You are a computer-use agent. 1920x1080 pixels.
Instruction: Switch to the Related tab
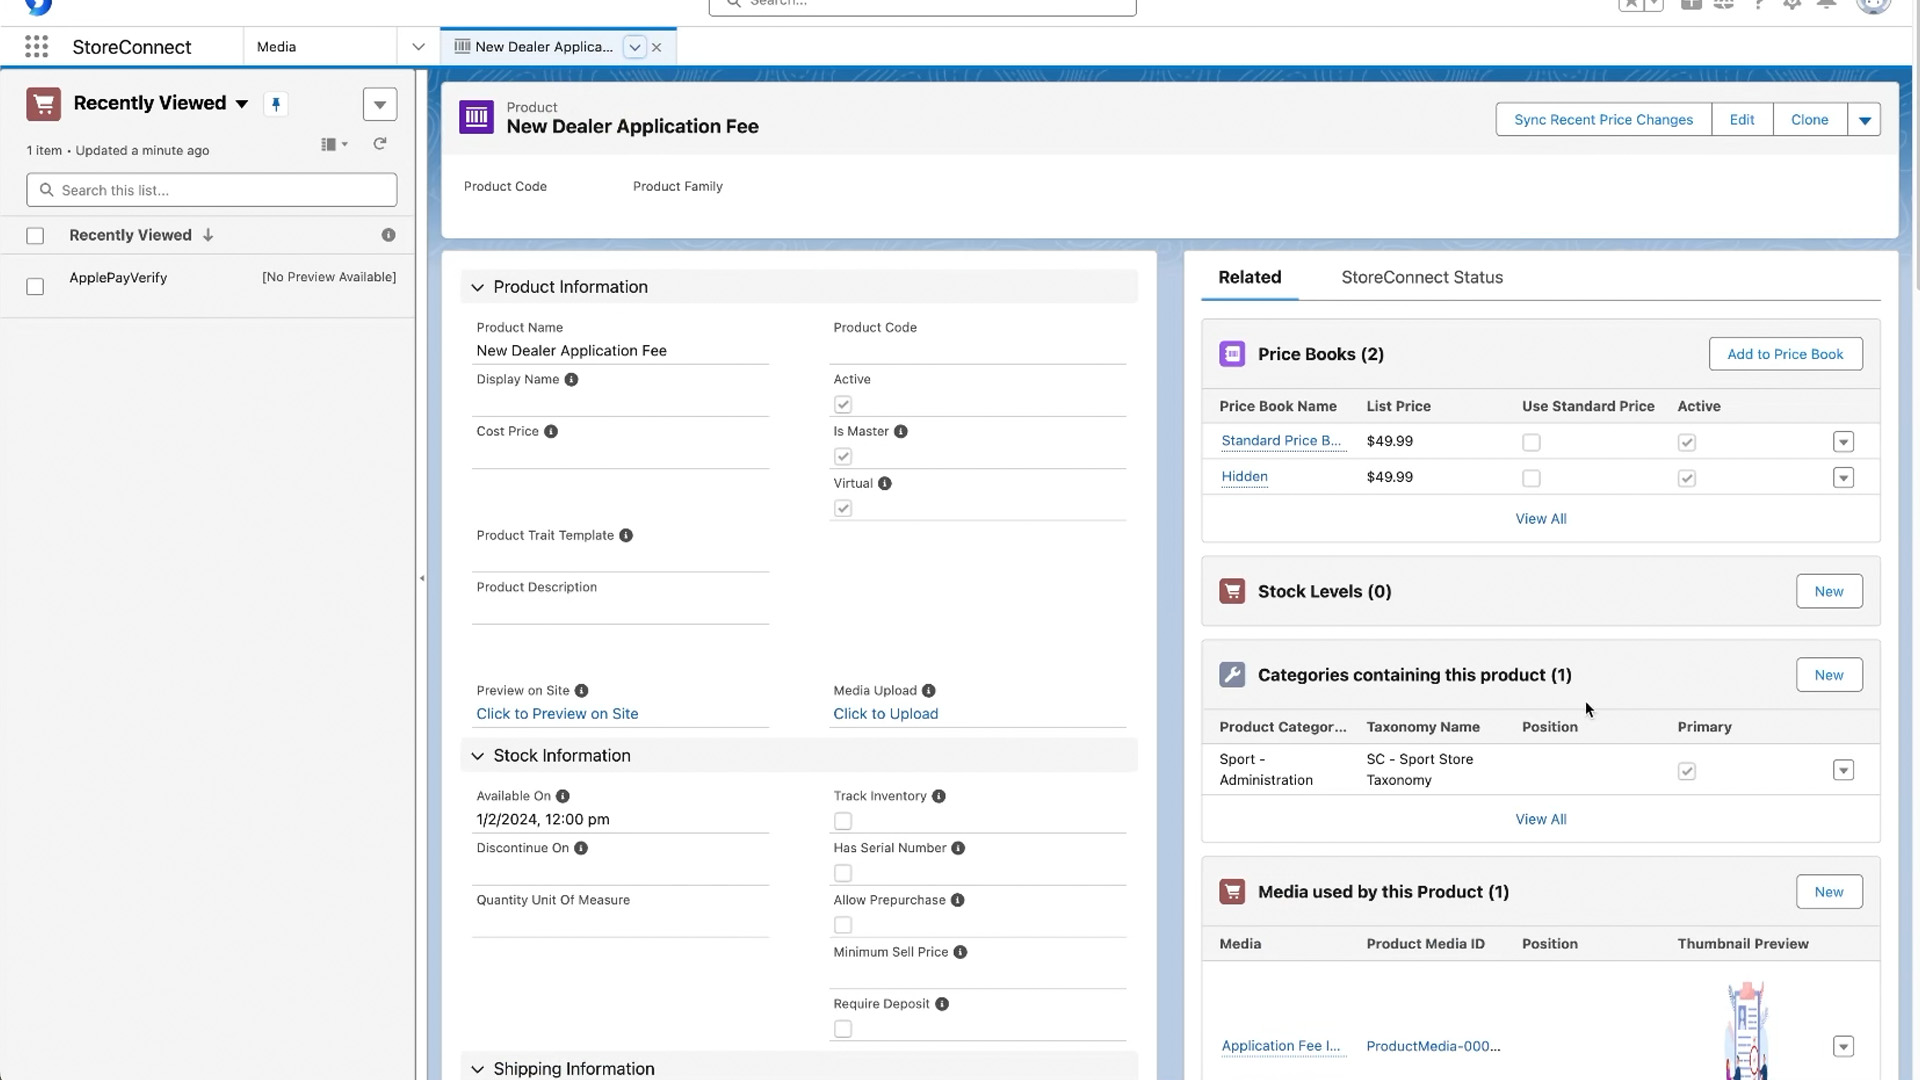(1249, 278)
